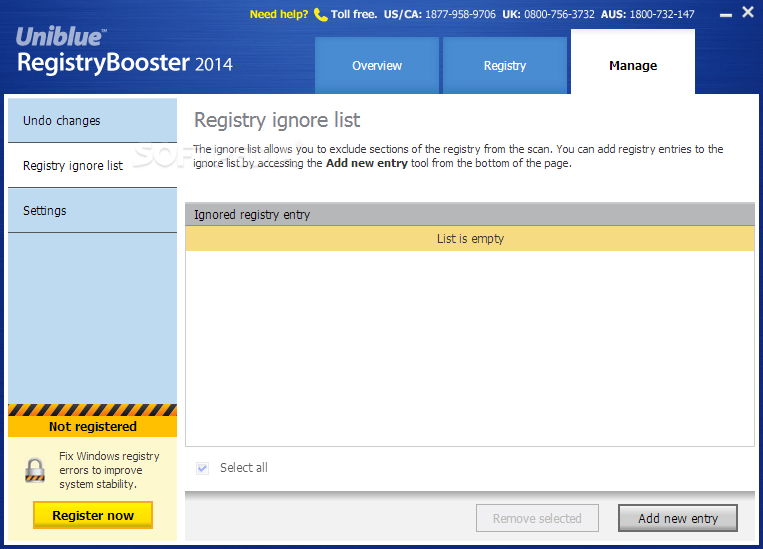Toggle the Select all checkbox
The height and width of the screenshot is (549, 763).
(x=202, y=468)
